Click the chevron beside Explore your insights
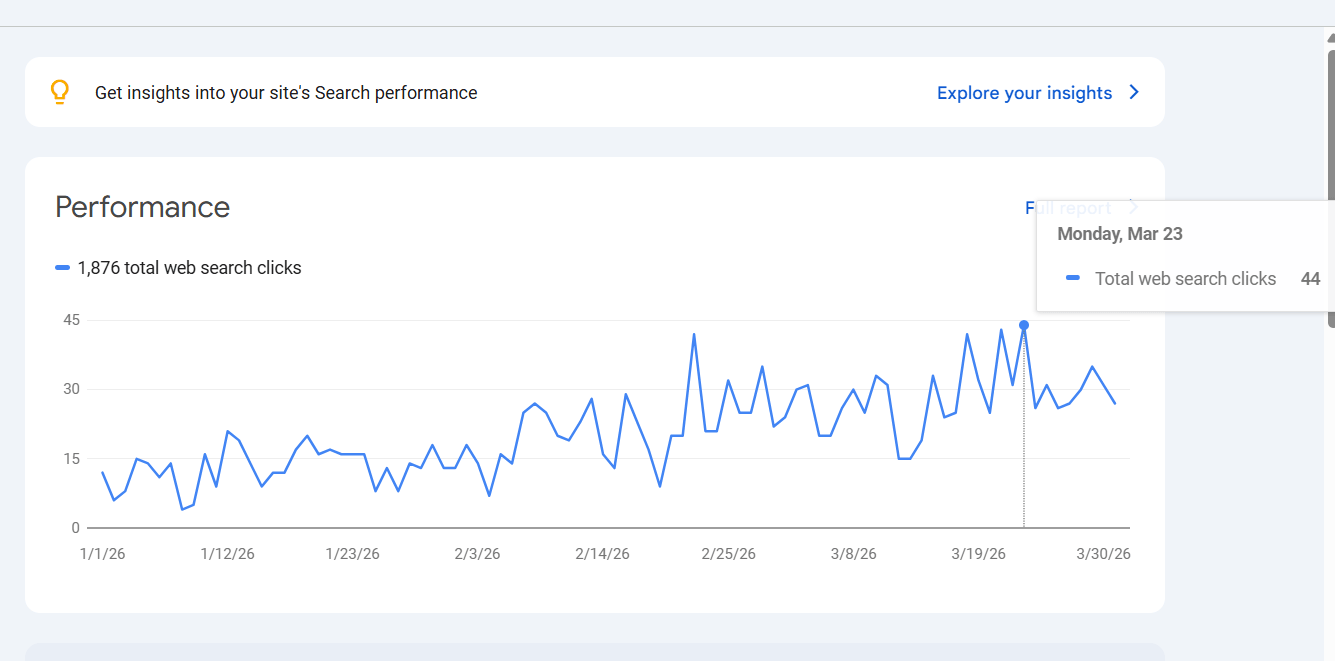1335x661 pixels. pos(1134,92)
